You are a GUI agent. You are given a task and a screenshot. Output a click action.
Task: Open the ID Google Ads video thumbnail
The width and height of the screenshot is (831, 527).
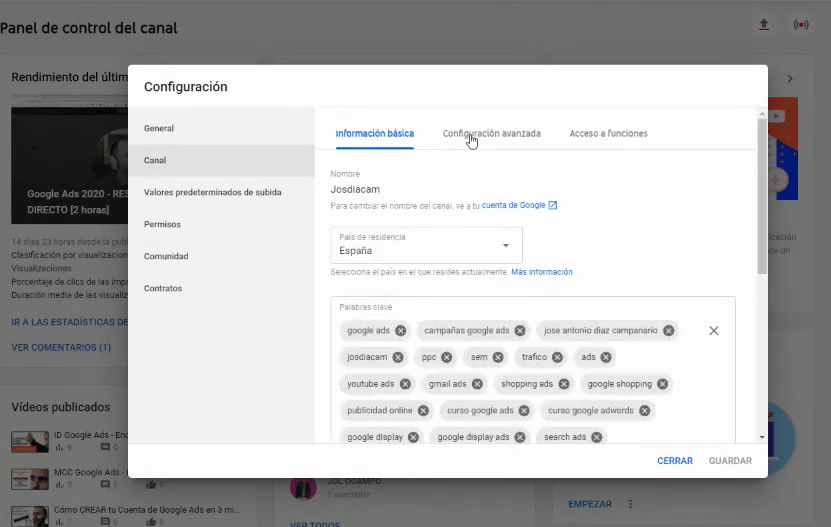coord(30,441)
